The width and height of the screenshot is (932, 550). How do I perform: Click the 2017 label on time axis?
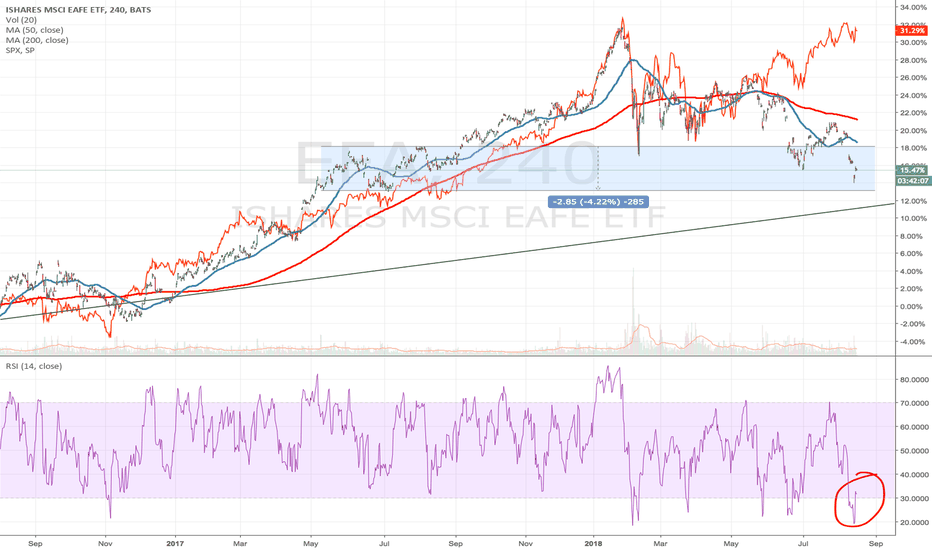pyautogui.click(x=175, y=543)
